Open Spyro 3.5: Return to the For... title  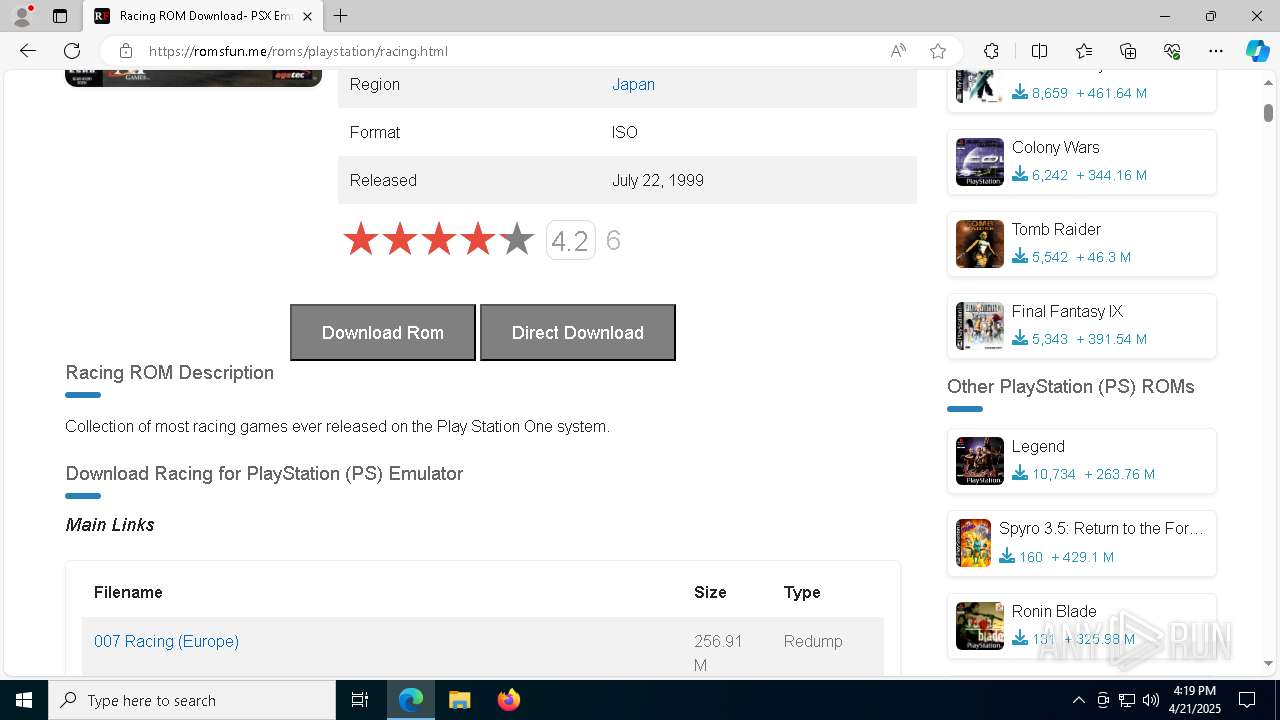click(1101, 528)
